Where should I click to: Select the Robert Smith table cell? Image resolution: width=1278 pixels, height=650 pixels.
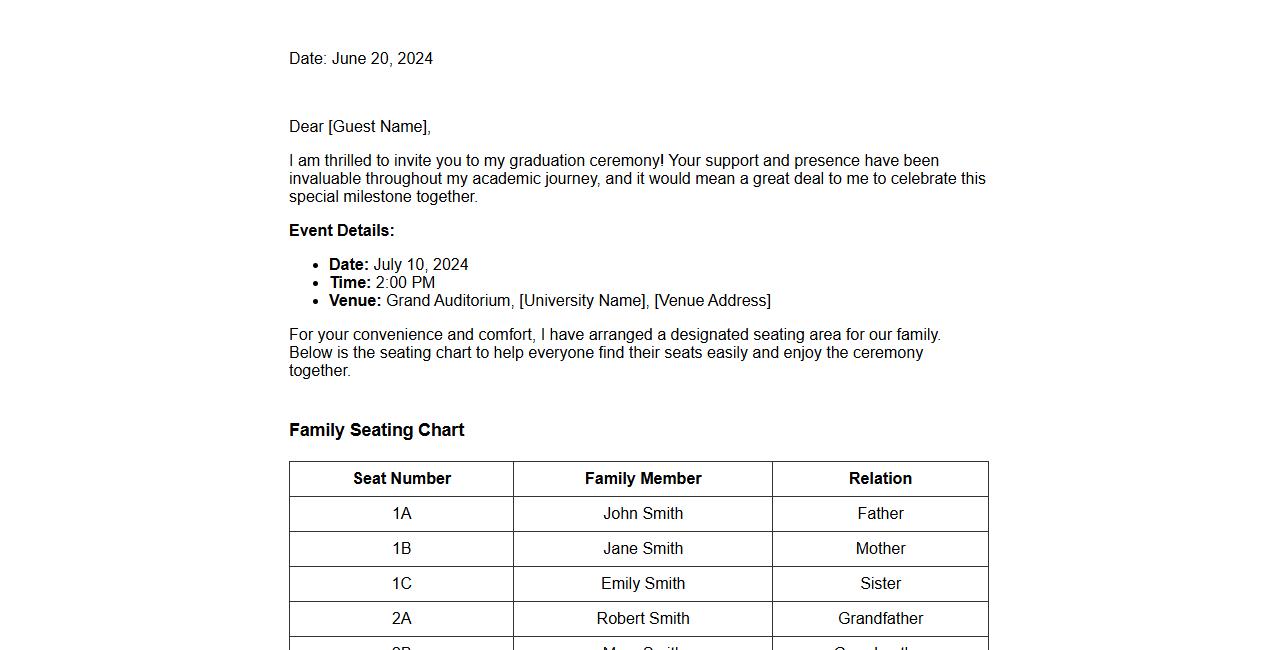[x=643, y=619]
